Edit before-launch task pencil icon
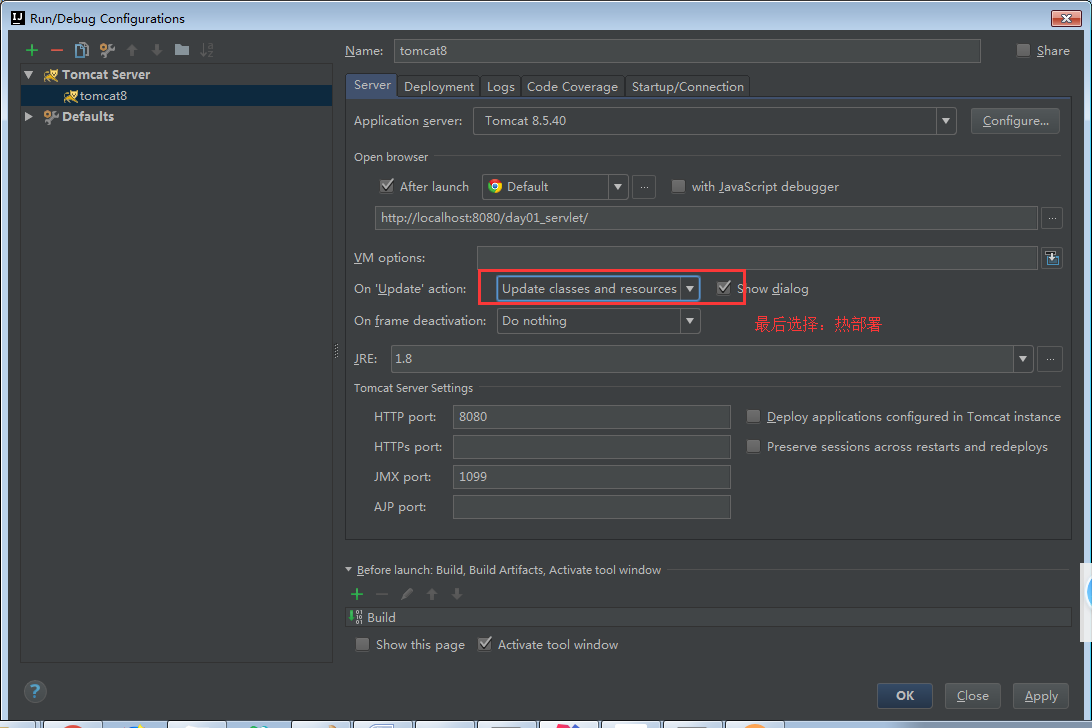Viewport: 1092px width, 728px height. [407, 594]
